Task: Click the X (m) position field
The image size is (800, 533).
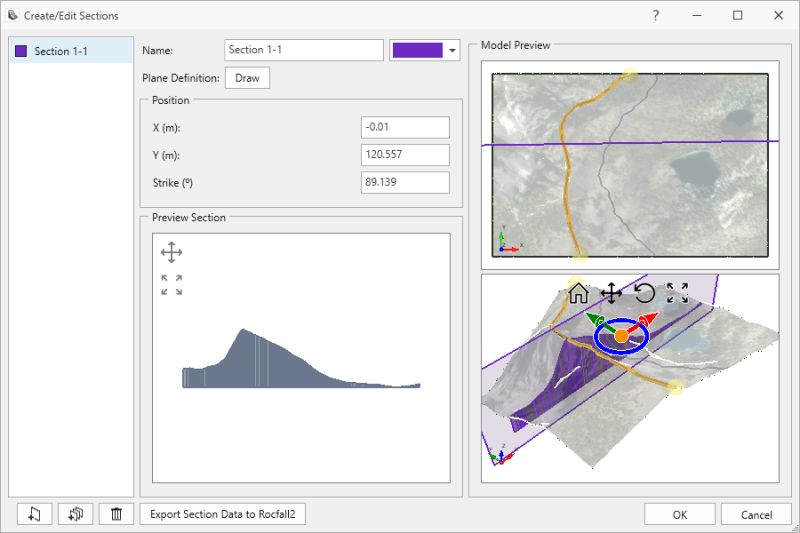Action: pos(405,127)
